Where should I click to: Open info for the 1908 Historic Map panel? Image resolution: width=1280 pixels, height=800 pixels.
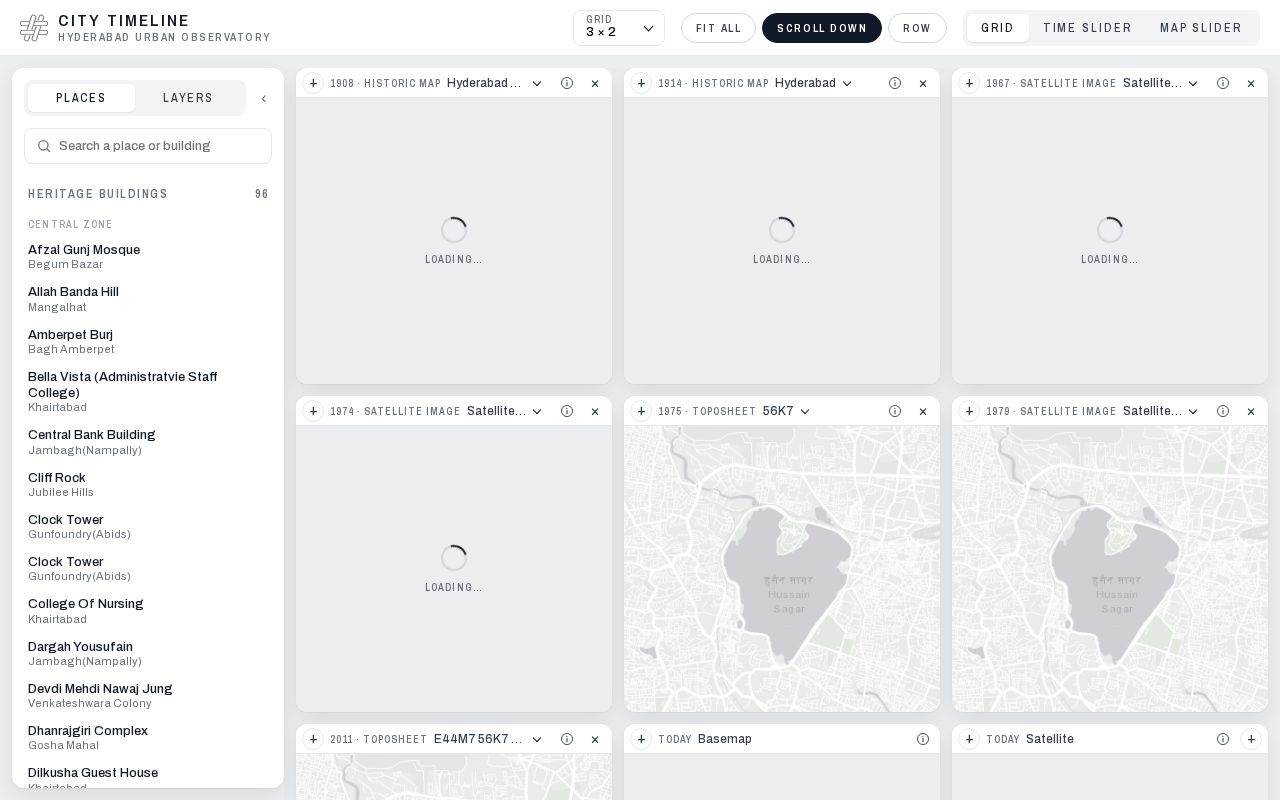(x=567, y=83)
